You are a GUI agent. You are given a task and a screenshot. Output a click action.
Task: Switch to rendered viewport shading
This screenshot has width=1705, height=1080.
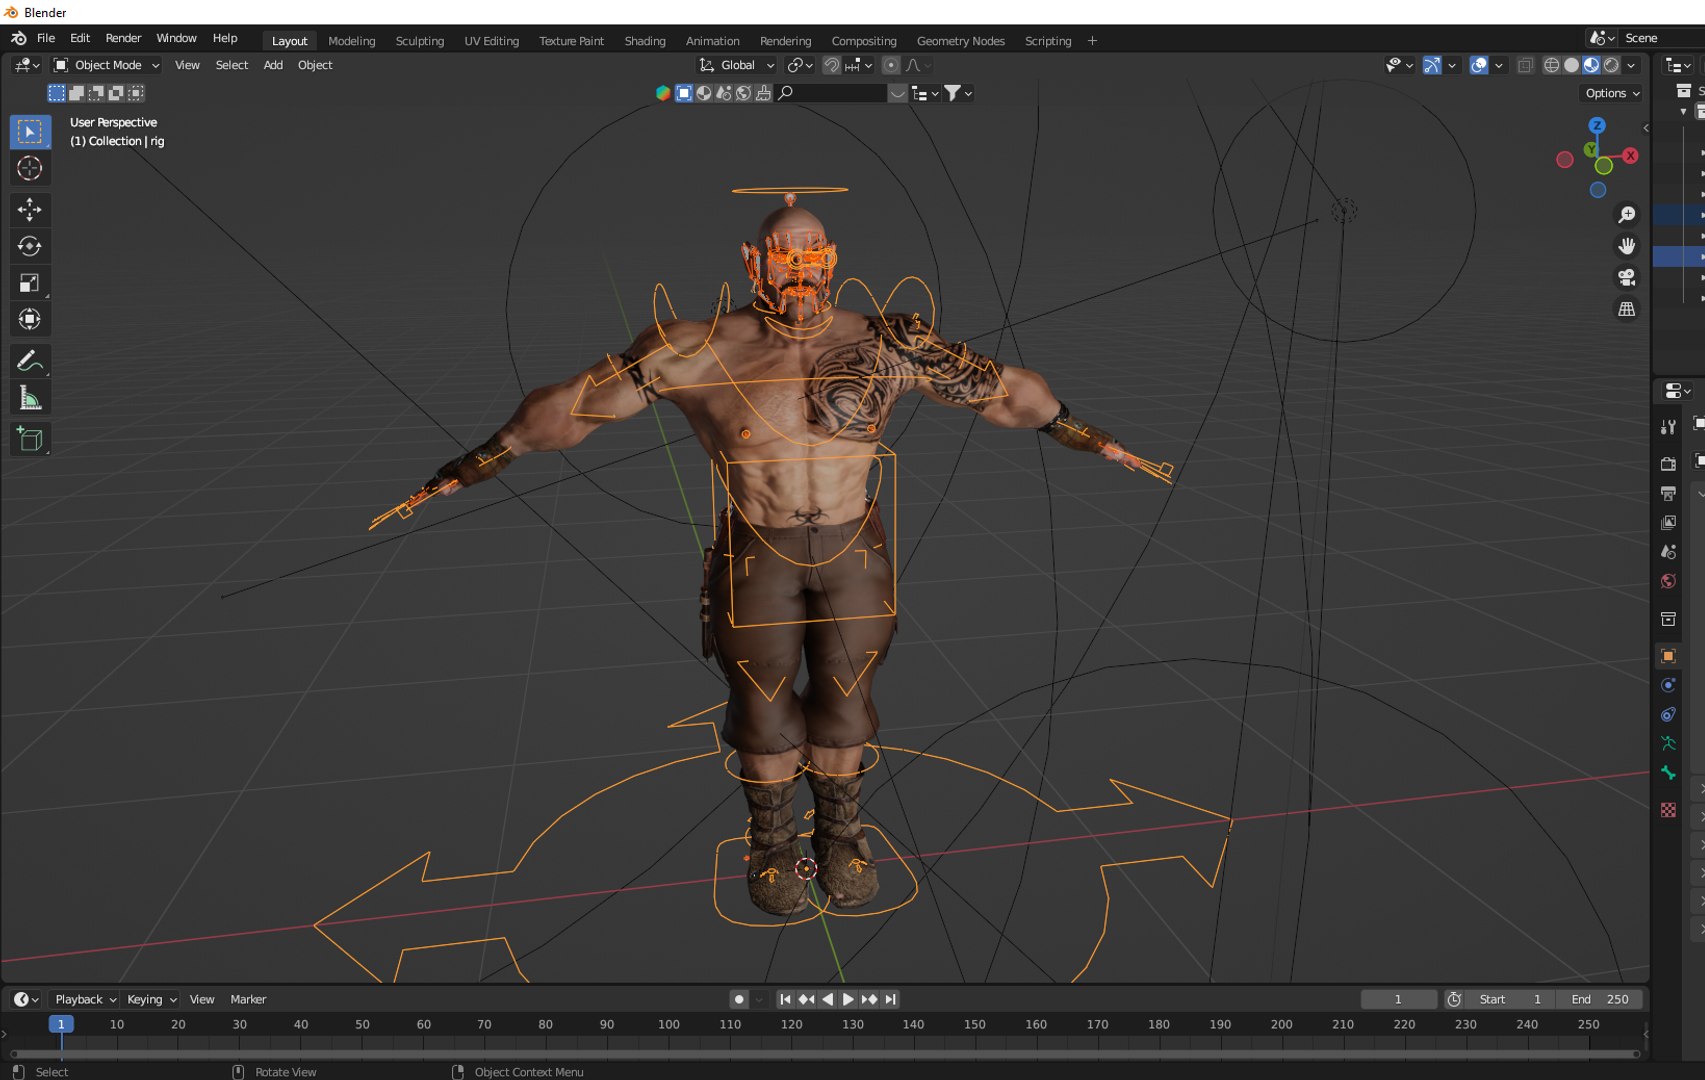[x=1611, y=65]
